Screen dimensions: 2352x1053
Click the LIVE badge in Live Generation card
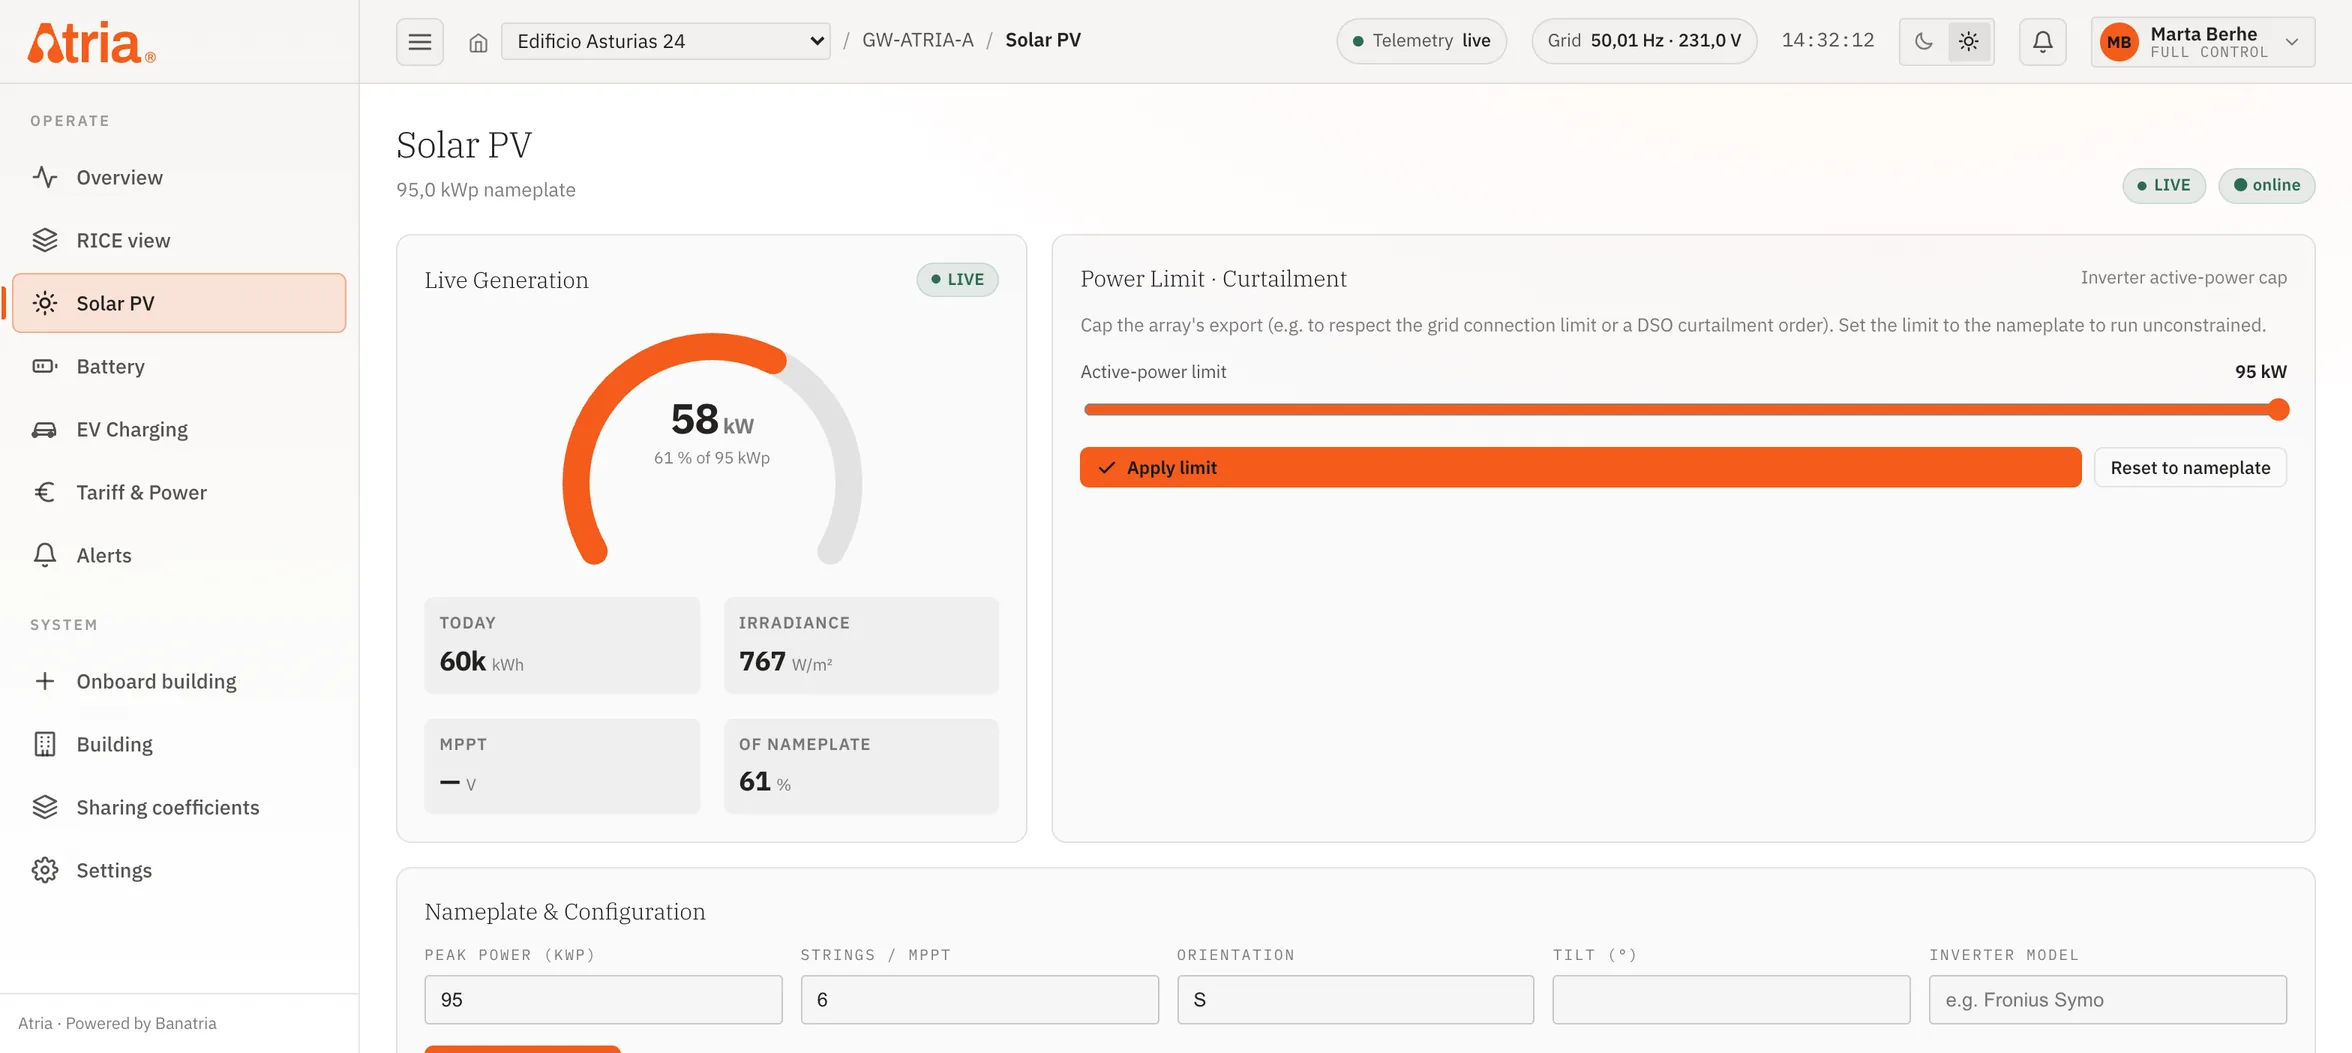(957, 279)
